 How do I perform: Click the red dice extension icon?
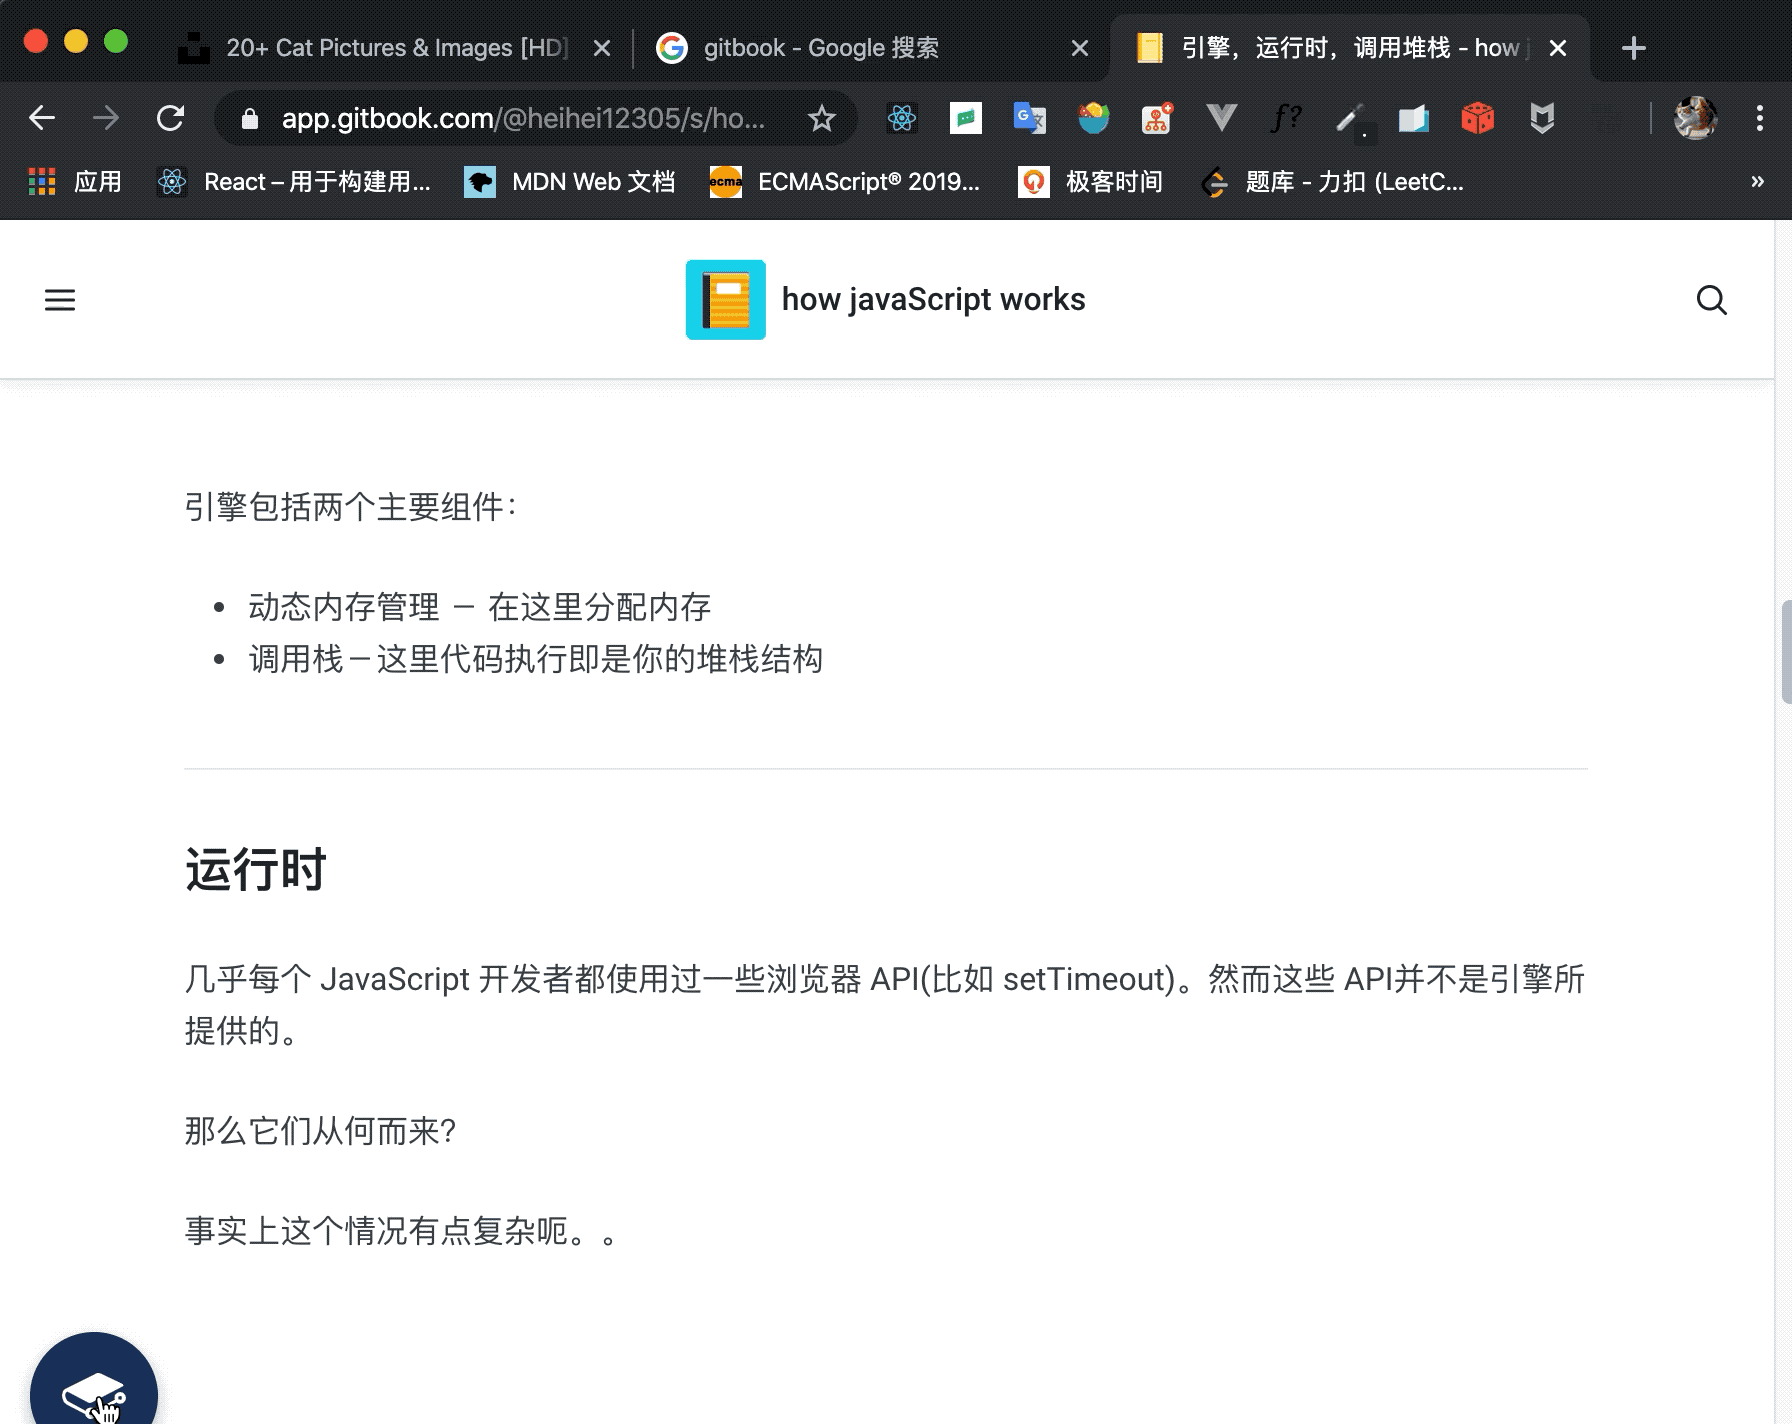(1478, 119)
